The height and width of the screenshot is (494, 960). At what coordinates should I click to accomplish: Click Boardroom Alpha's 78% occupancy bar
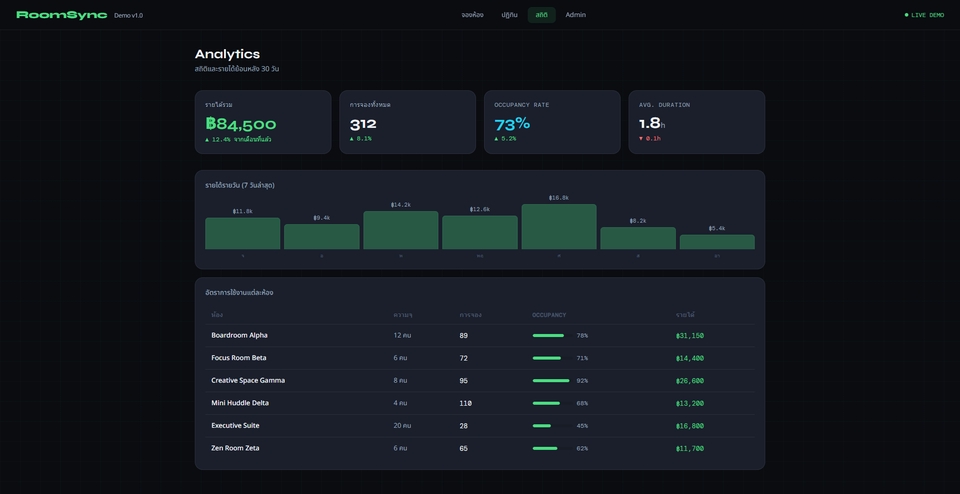(x=552, y=335)
